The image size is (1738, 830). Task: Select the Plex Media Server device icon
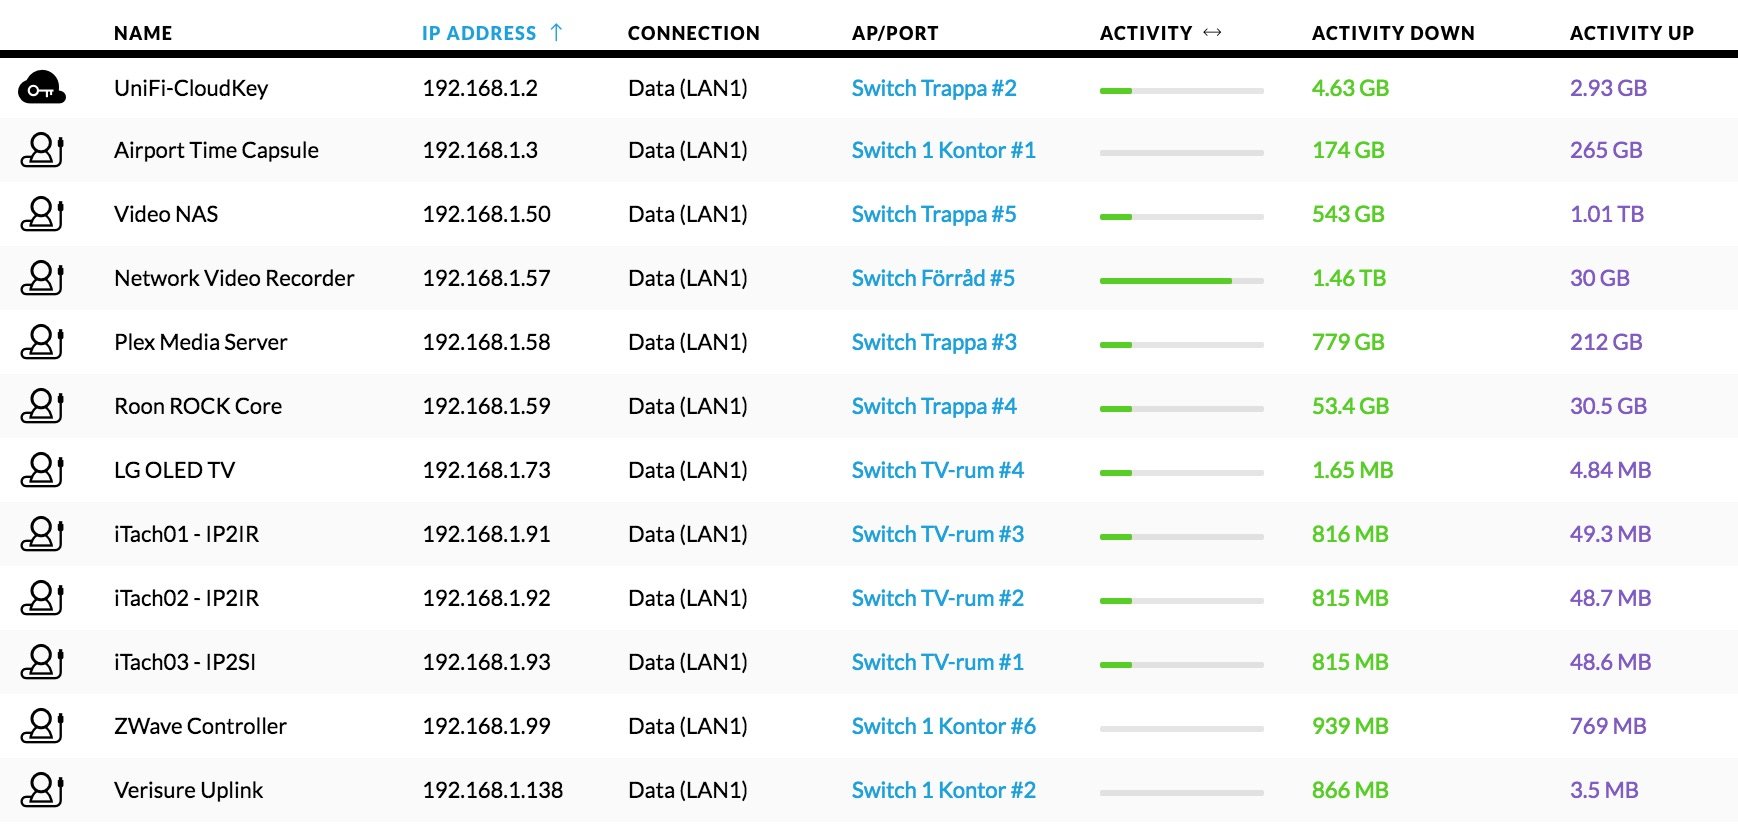42,342
